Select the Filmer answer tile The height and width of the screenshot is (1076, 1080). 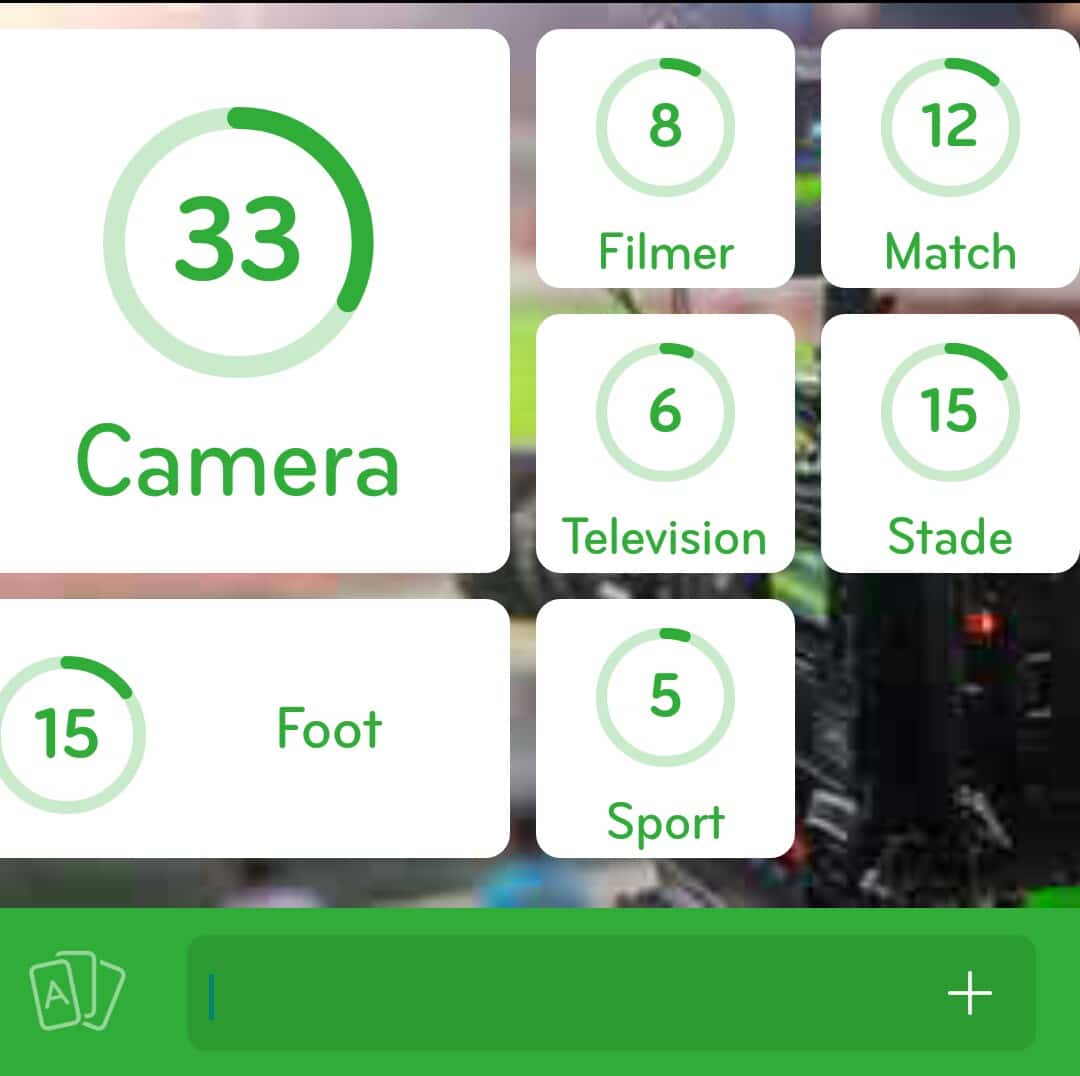coord(665,158)
